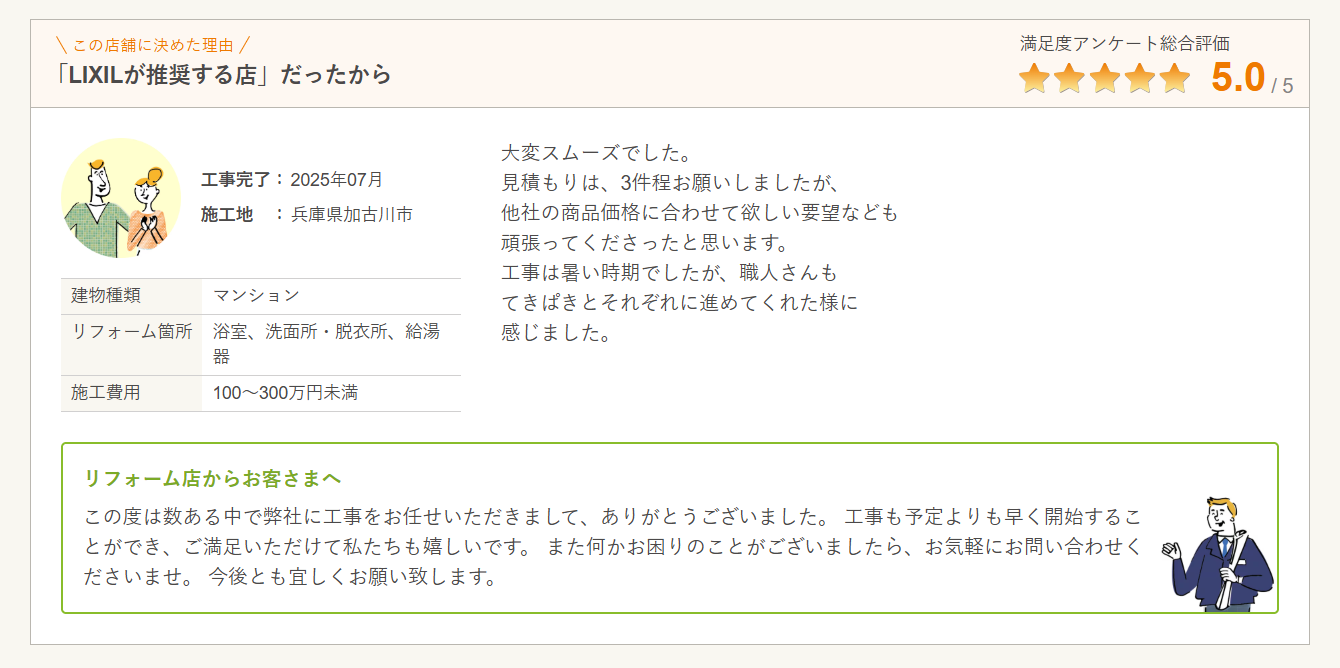Click the 満足度アンケート総合評価 label

[x=1125, y=44]
